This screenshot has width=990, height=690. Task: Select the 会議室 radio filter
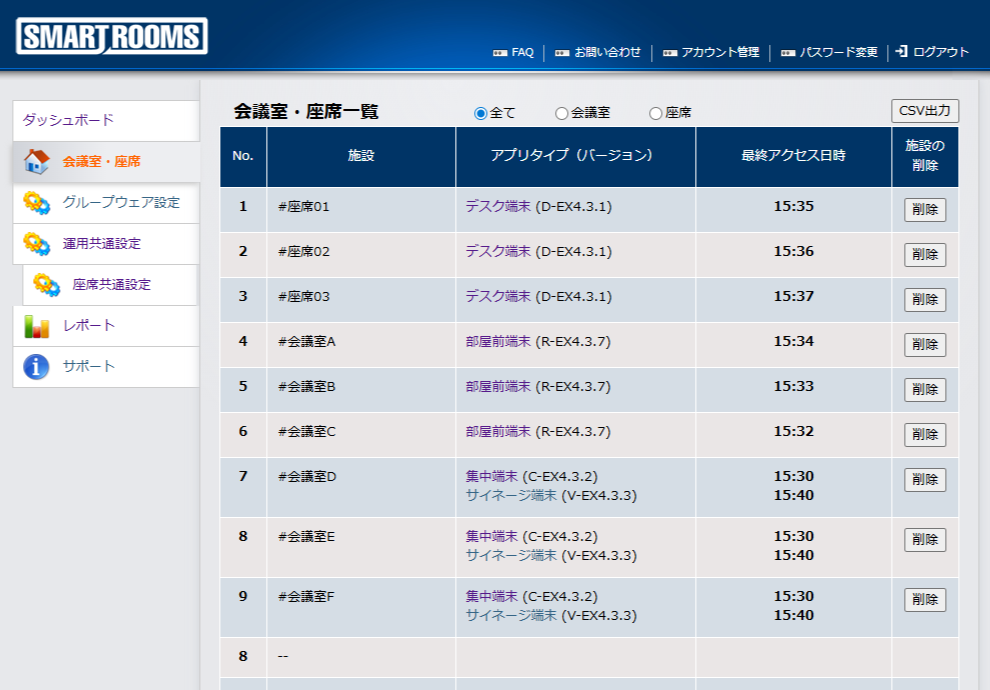(x=561, y=113)
